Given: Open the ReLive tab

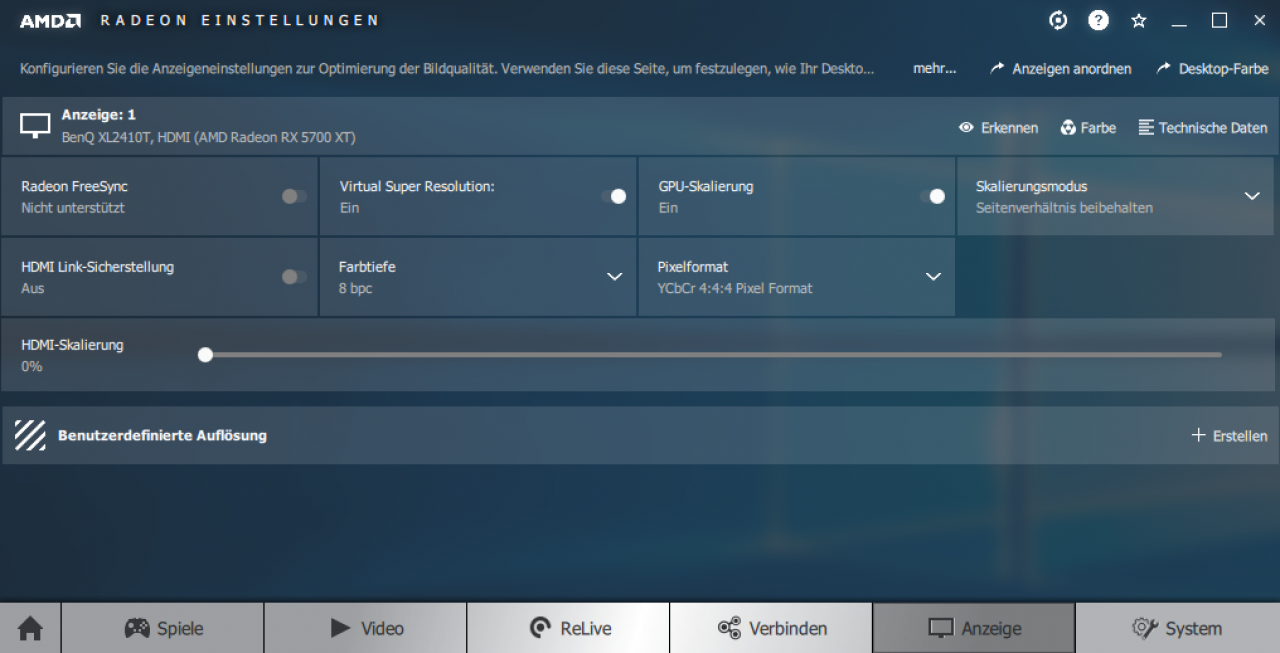Looking at the screenshot, I should coord(569,628).
